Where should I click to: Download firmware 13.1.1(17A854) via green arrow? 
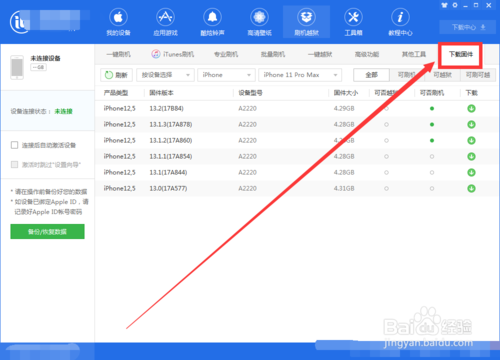point(471,157)
